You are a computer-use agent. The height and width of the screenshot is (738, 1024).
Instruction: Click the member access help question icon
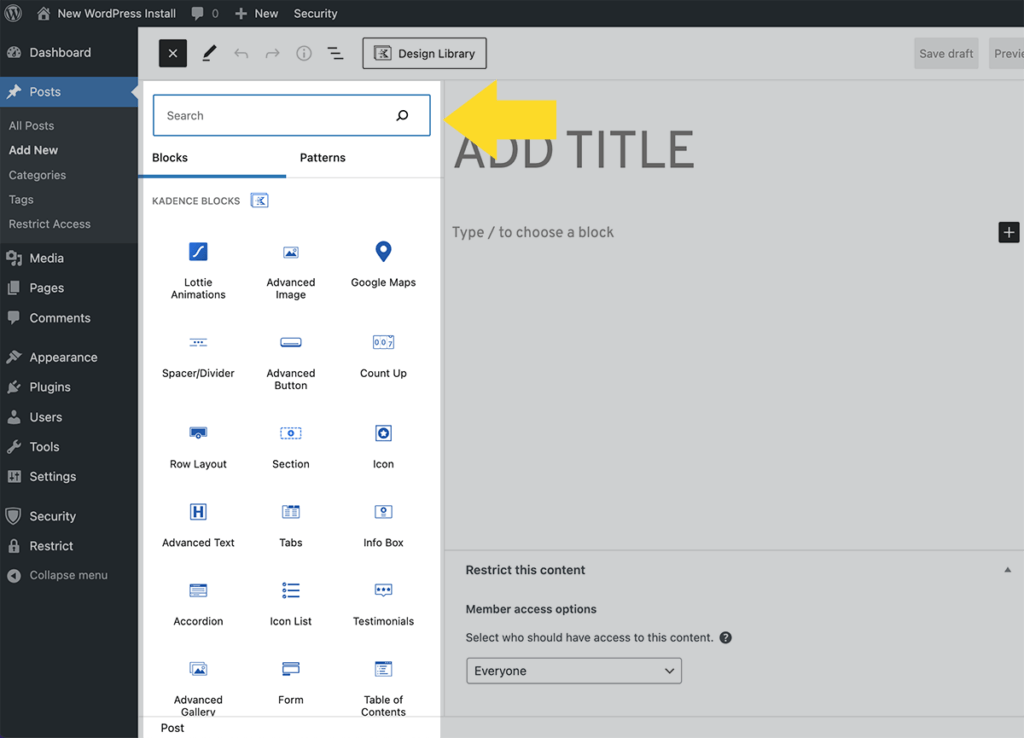pos(726,637)
